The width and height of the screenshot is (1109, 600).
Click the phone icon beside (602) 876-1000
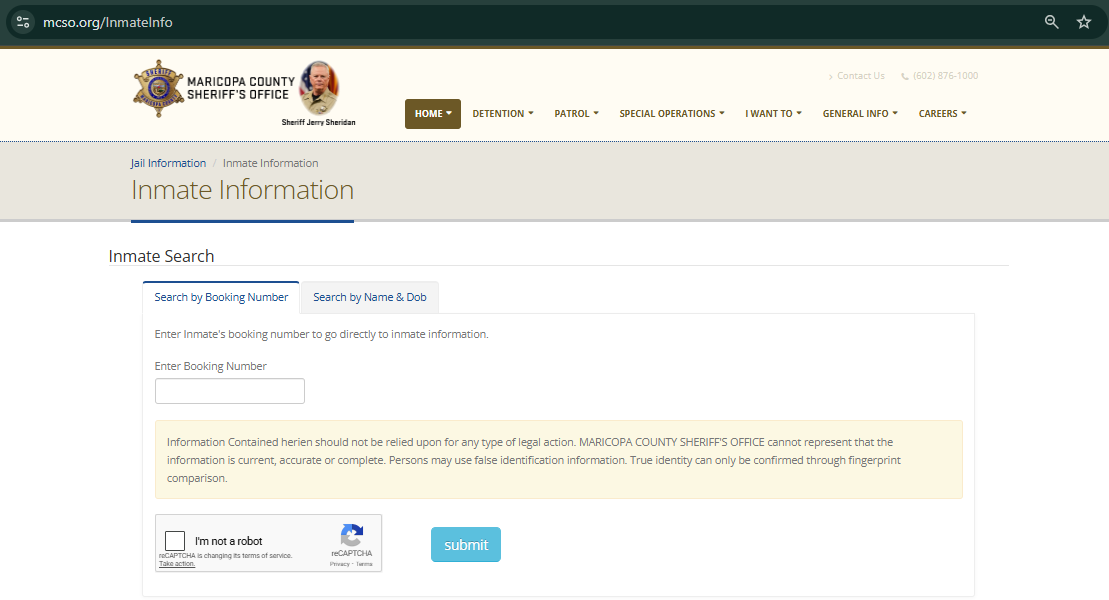pyautogui.click(x=905, y=76)
